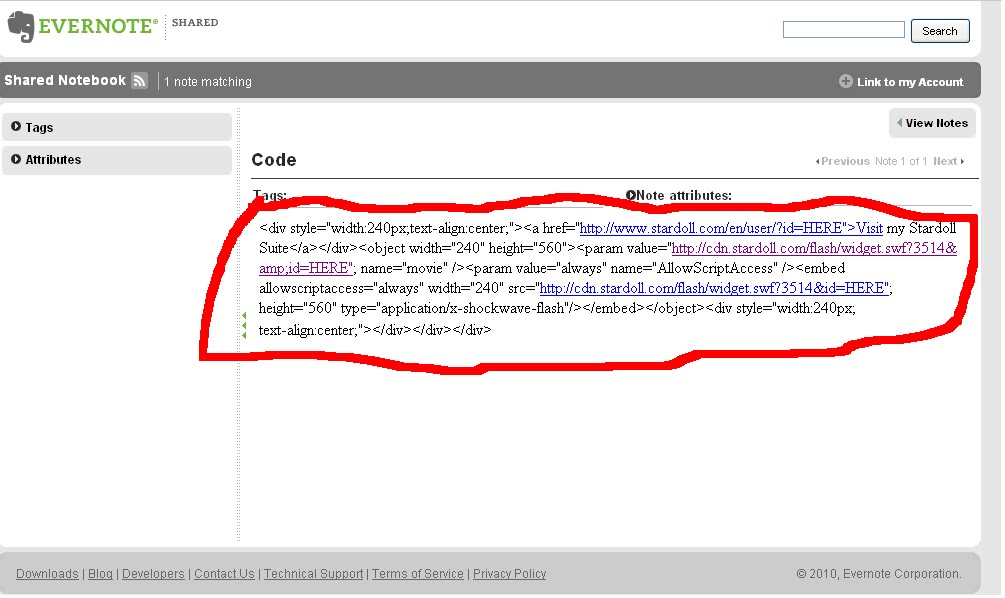This screenshot has height=598, width=1005.
Task: Go to the Previous note
Action: coord(842,162)
